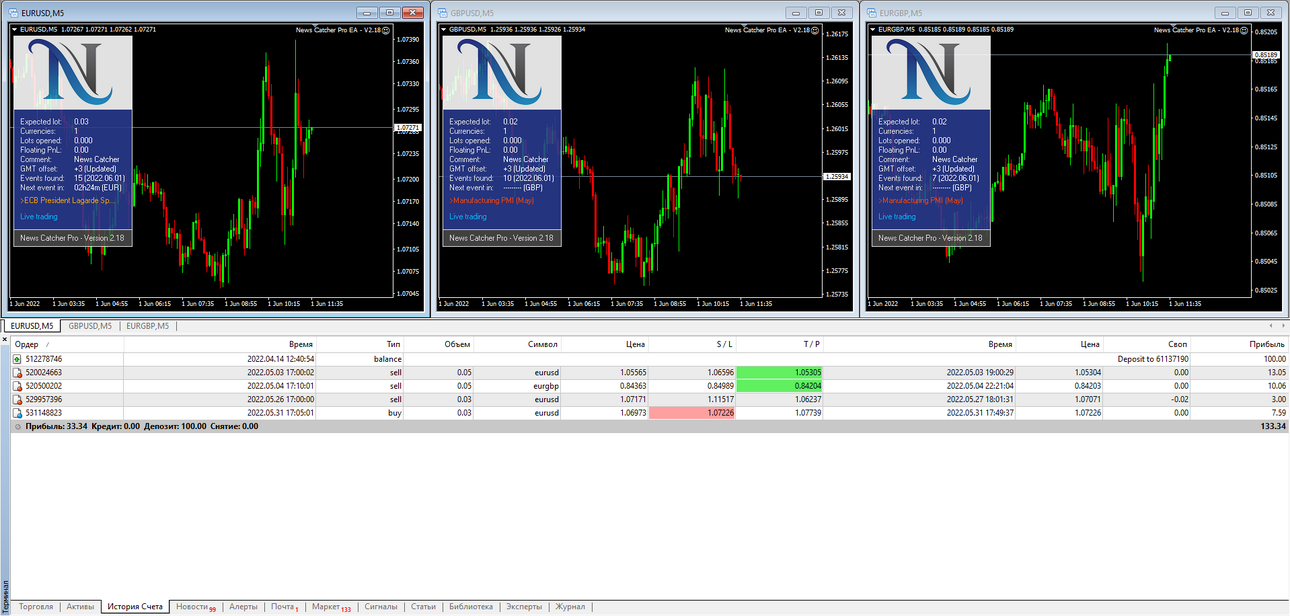
Task: Click current price label 1.07271 on EURUSD axis
Action: (x=408, y=128)
